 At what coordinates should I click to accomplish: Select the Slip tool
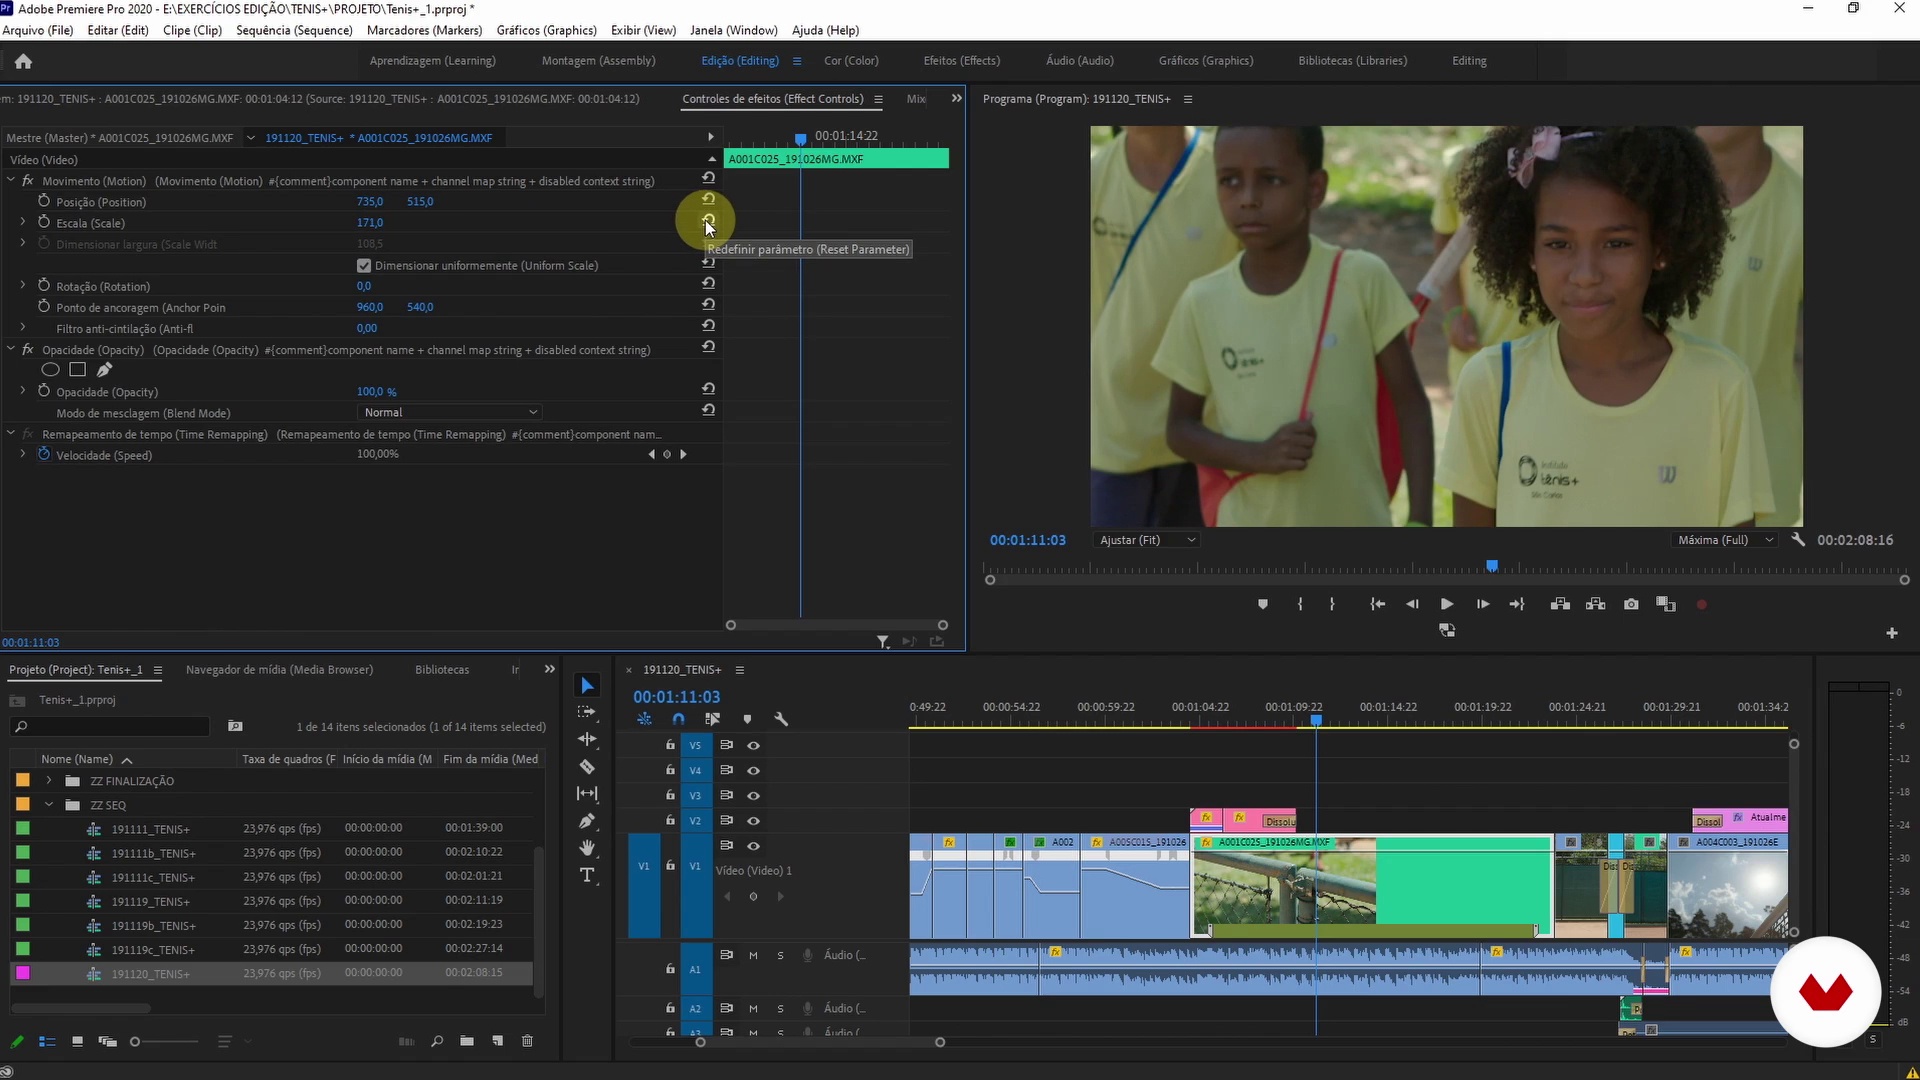pos(587,794)
